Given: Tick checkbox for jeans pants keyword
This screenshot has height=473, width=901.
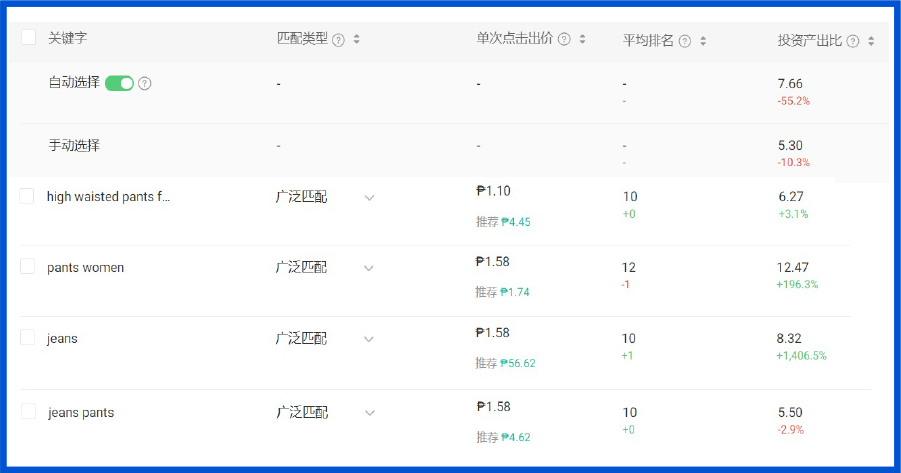Looking at the screenshot, I should coord(28,411).
